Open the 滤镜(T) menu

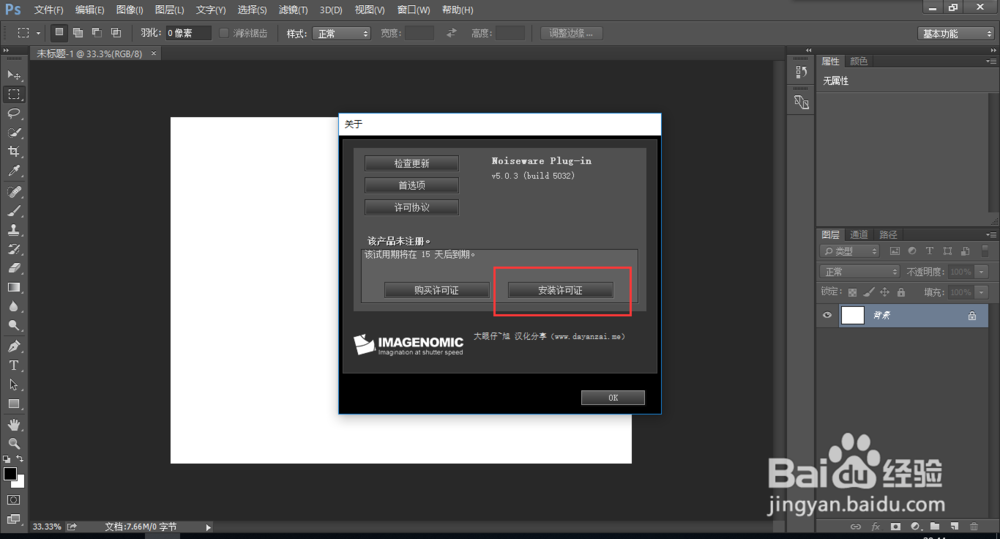[293, 10]
